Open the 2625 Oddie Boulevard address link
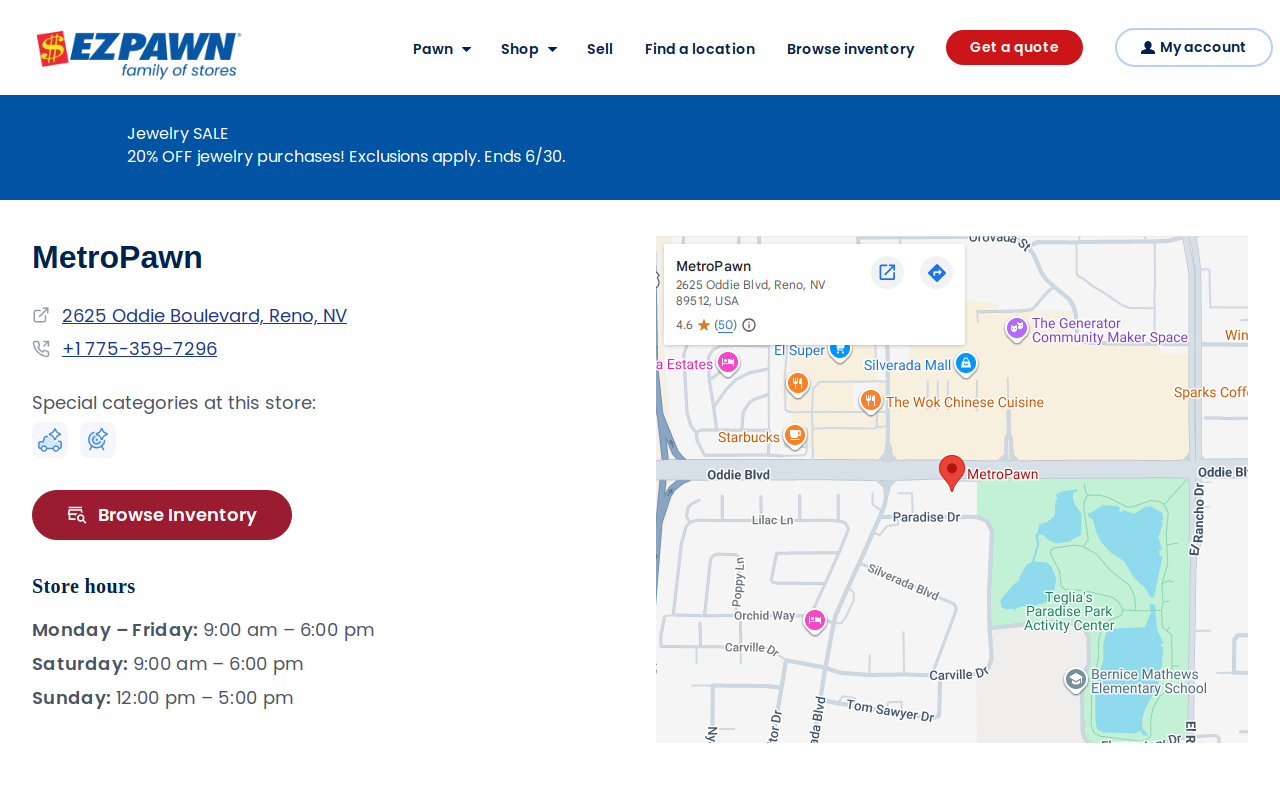The image size is (1280, 800). point(204,316)
